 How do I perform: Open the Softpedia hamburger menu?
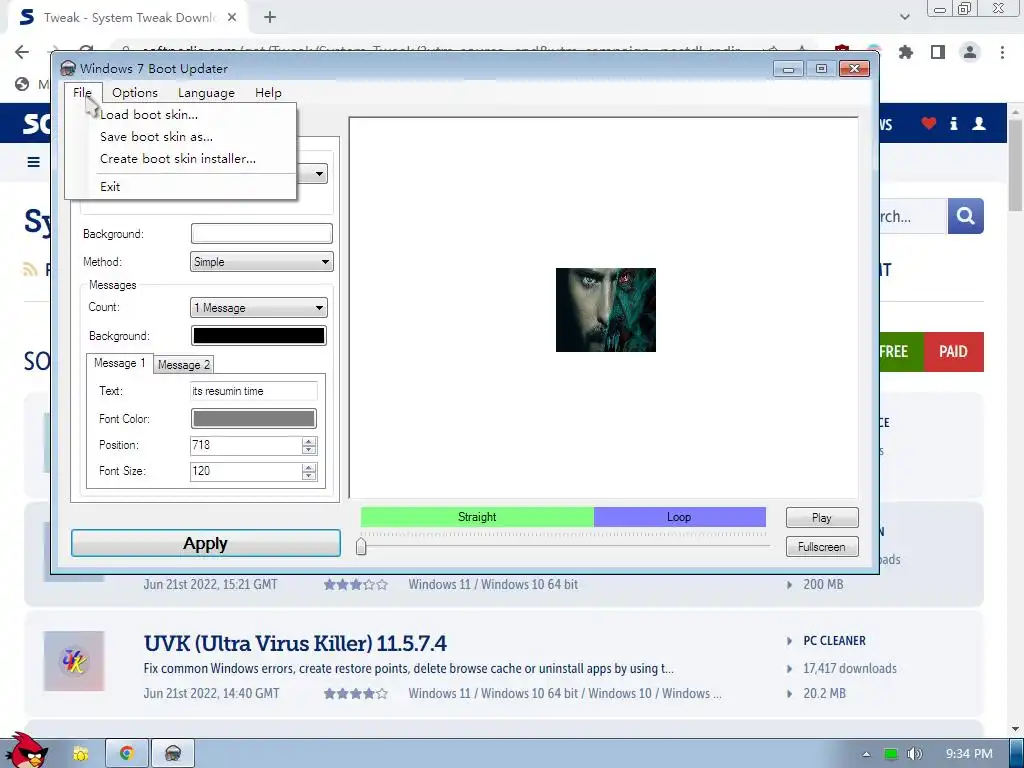click(34, 162)
